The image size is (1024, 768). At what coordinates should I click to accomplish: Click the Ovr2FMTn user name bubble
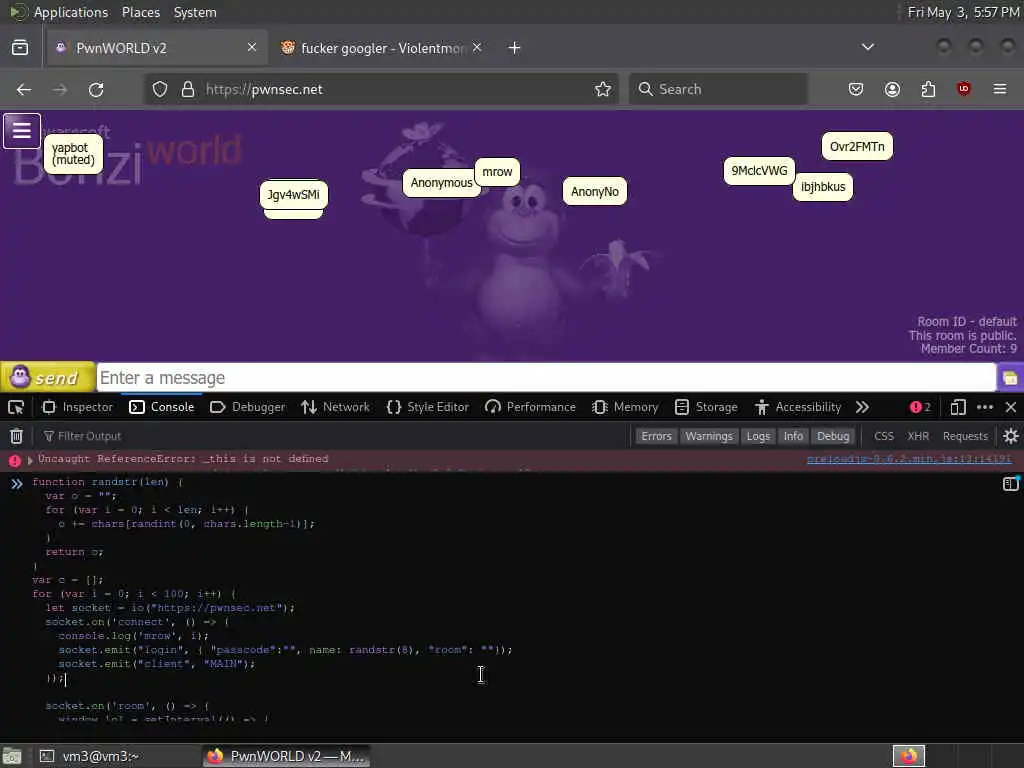[x=857, y=146]
